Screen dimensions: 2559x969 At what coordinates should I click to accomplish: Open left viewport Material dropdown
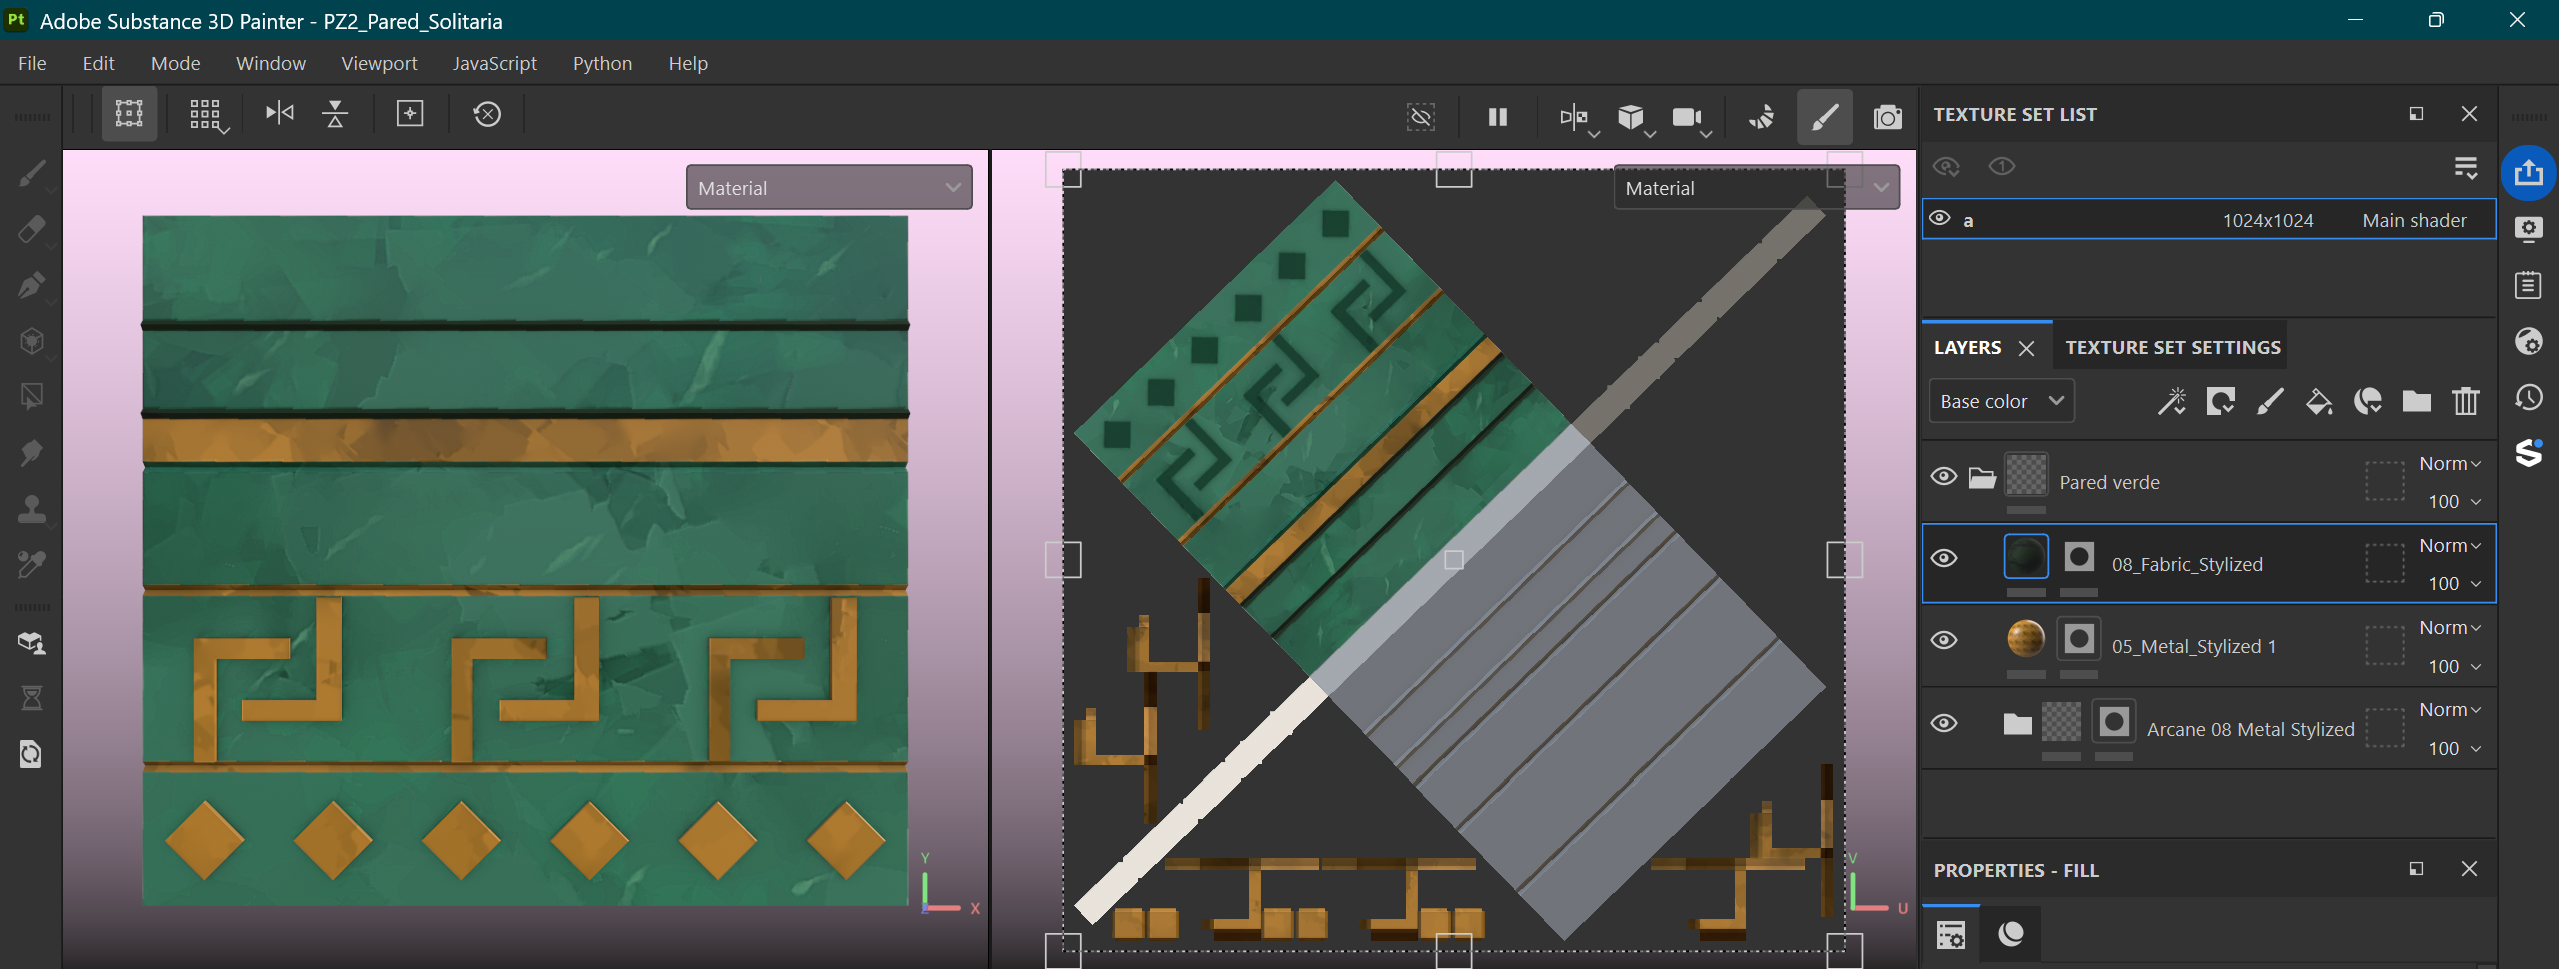[829, 187]
